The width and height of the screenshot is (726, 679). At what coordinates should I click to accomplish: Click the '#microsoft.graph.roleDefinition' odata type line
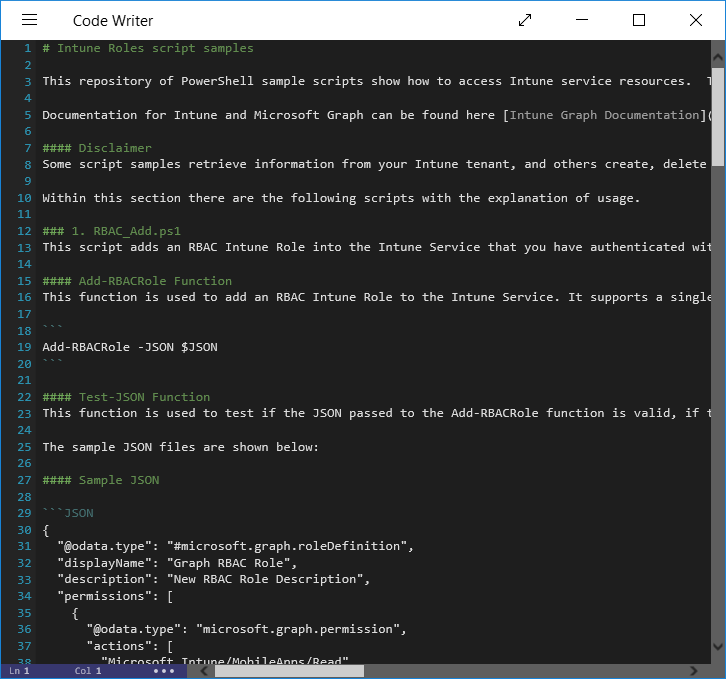point(236,546)
